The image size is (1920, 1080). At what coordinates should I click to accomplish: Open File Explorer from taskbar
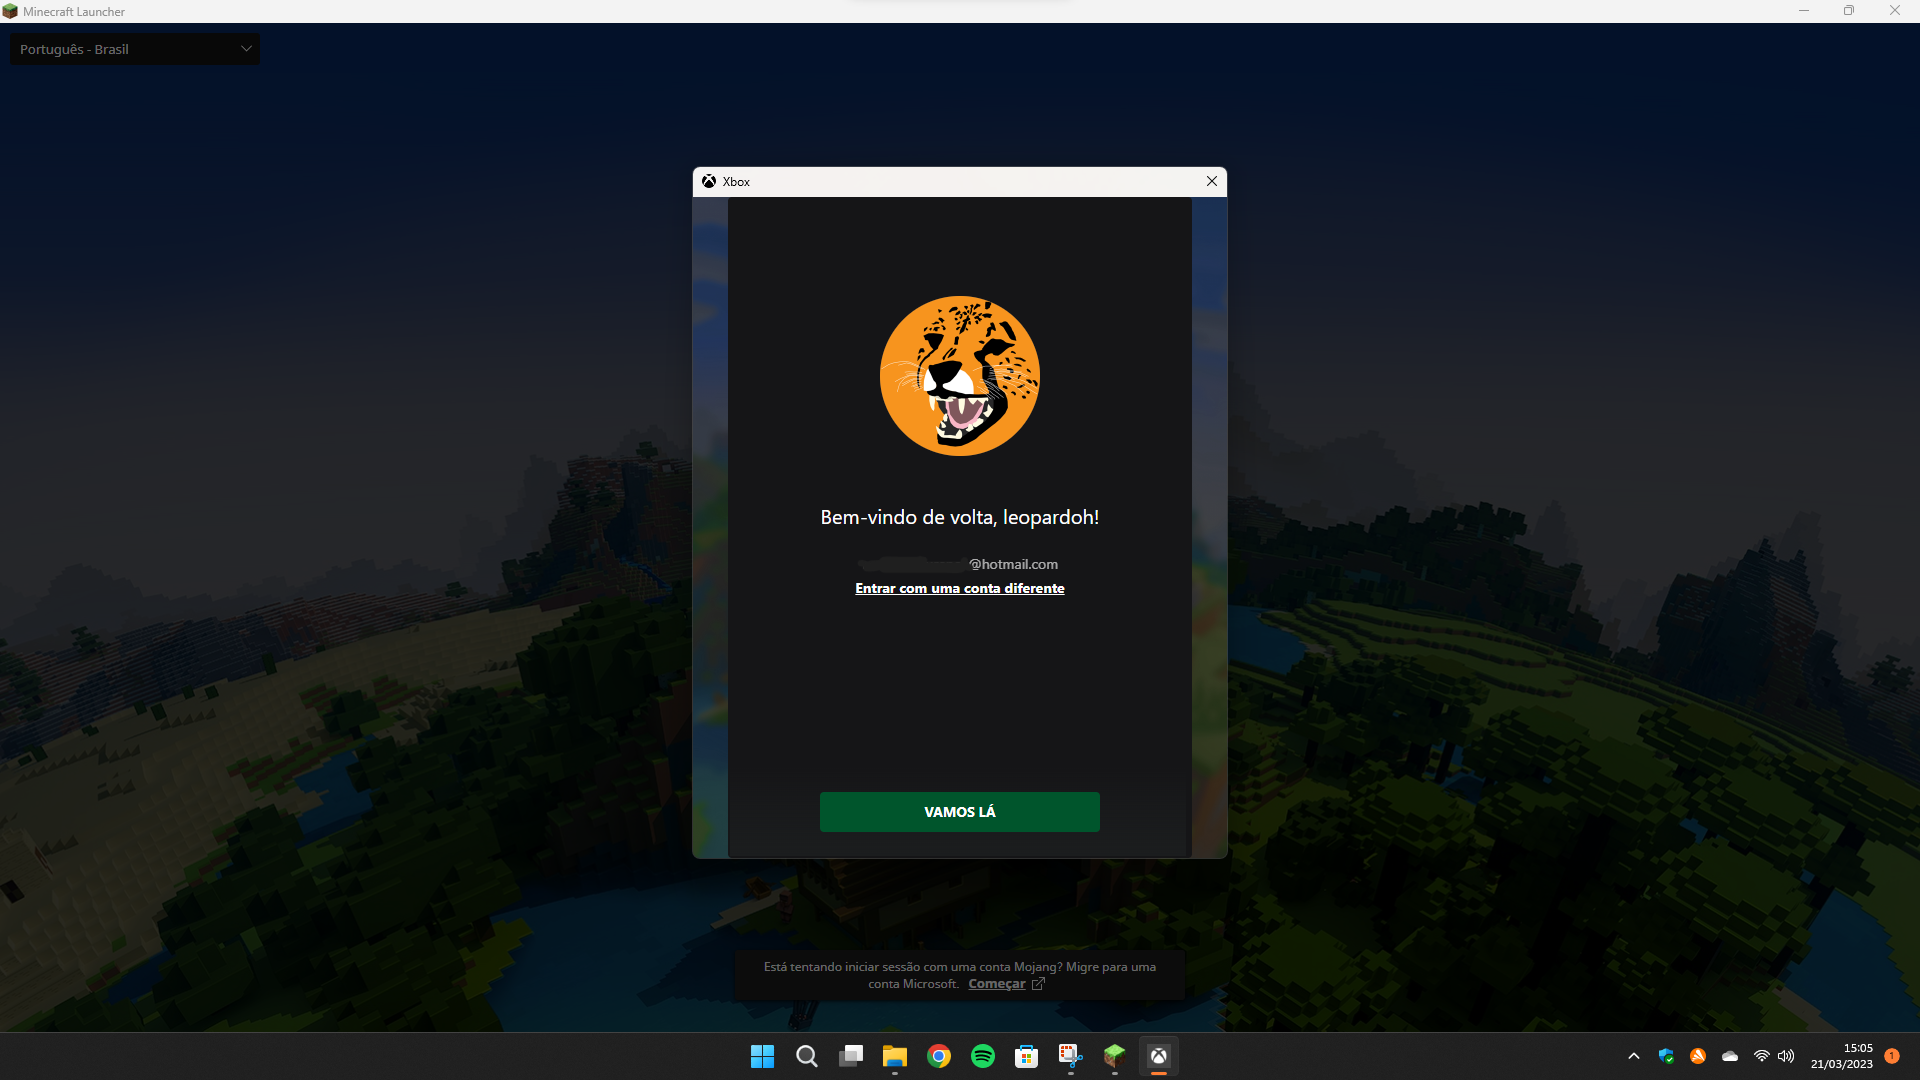coord(894,1056)
